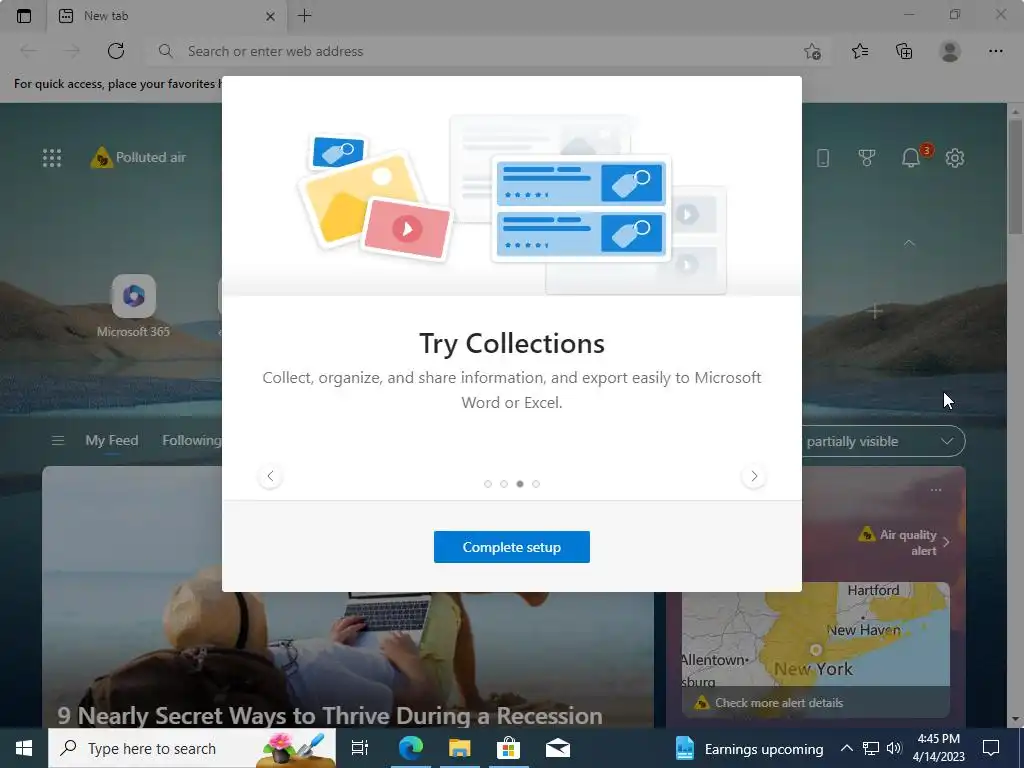The width and height of the screenshot is (1024, 768).
Task: Open the Rewards trophy icon
Action: coord(867,157)
